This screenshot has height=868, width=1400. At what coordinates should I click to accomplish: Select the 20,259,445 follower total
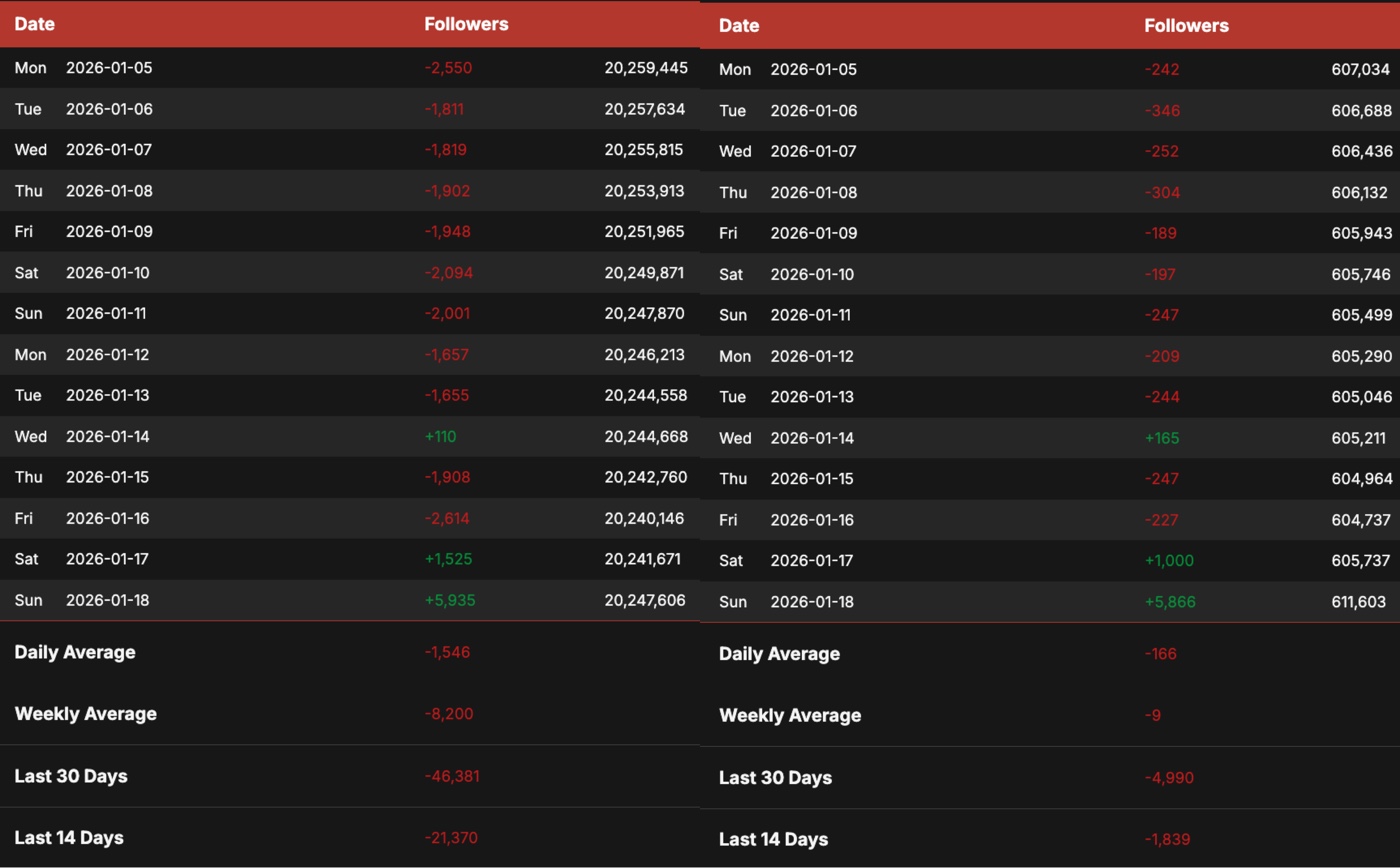click(x=645, y=68)
